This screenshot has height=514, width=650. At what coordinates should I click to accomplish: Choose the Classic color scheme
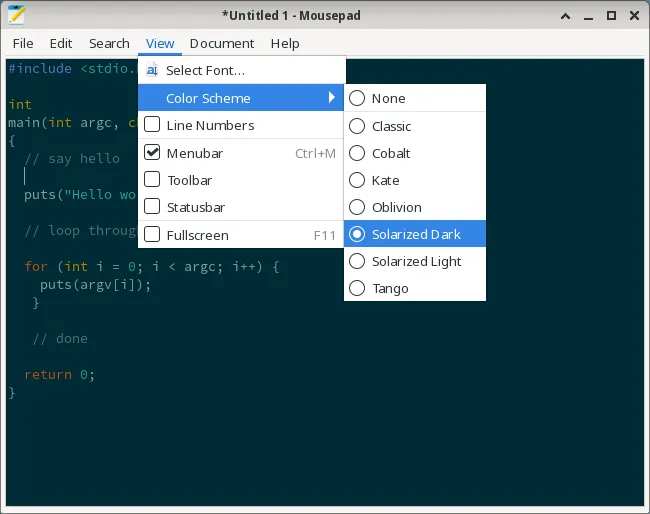[x=357, y=126]
